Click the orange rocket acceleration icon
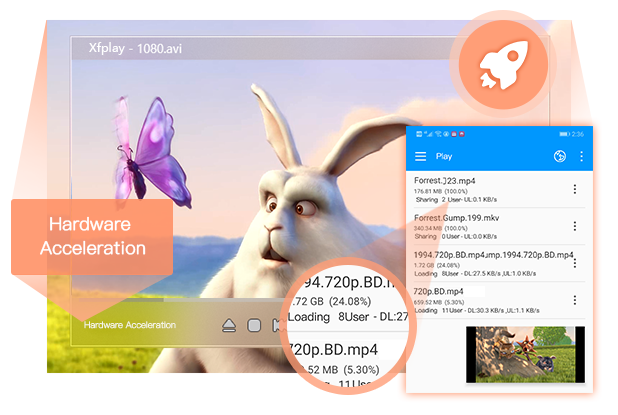The height and width of the screenshot is (415, 618). click(503, 65)
